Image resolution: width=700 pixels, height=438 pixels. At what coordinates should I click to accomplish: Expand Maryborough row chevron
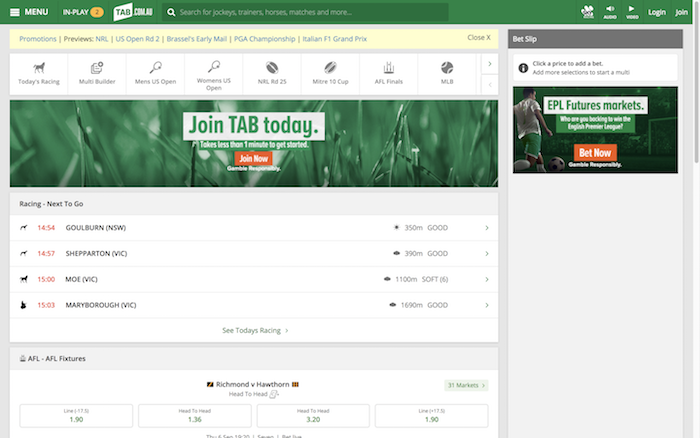coord(487,305)
